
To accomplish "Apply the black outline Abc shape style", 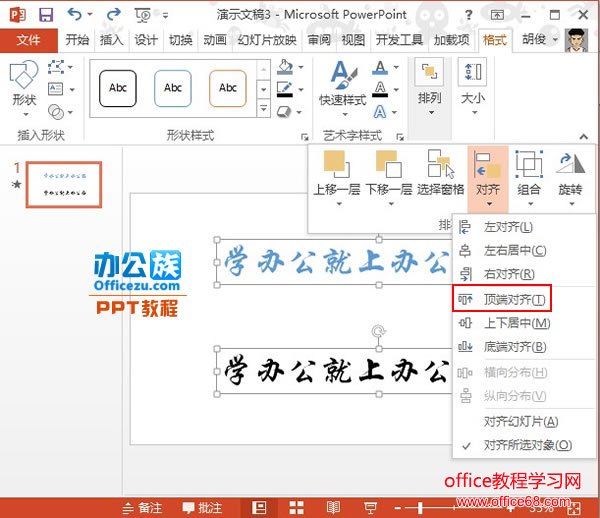I will pos(118,88).
